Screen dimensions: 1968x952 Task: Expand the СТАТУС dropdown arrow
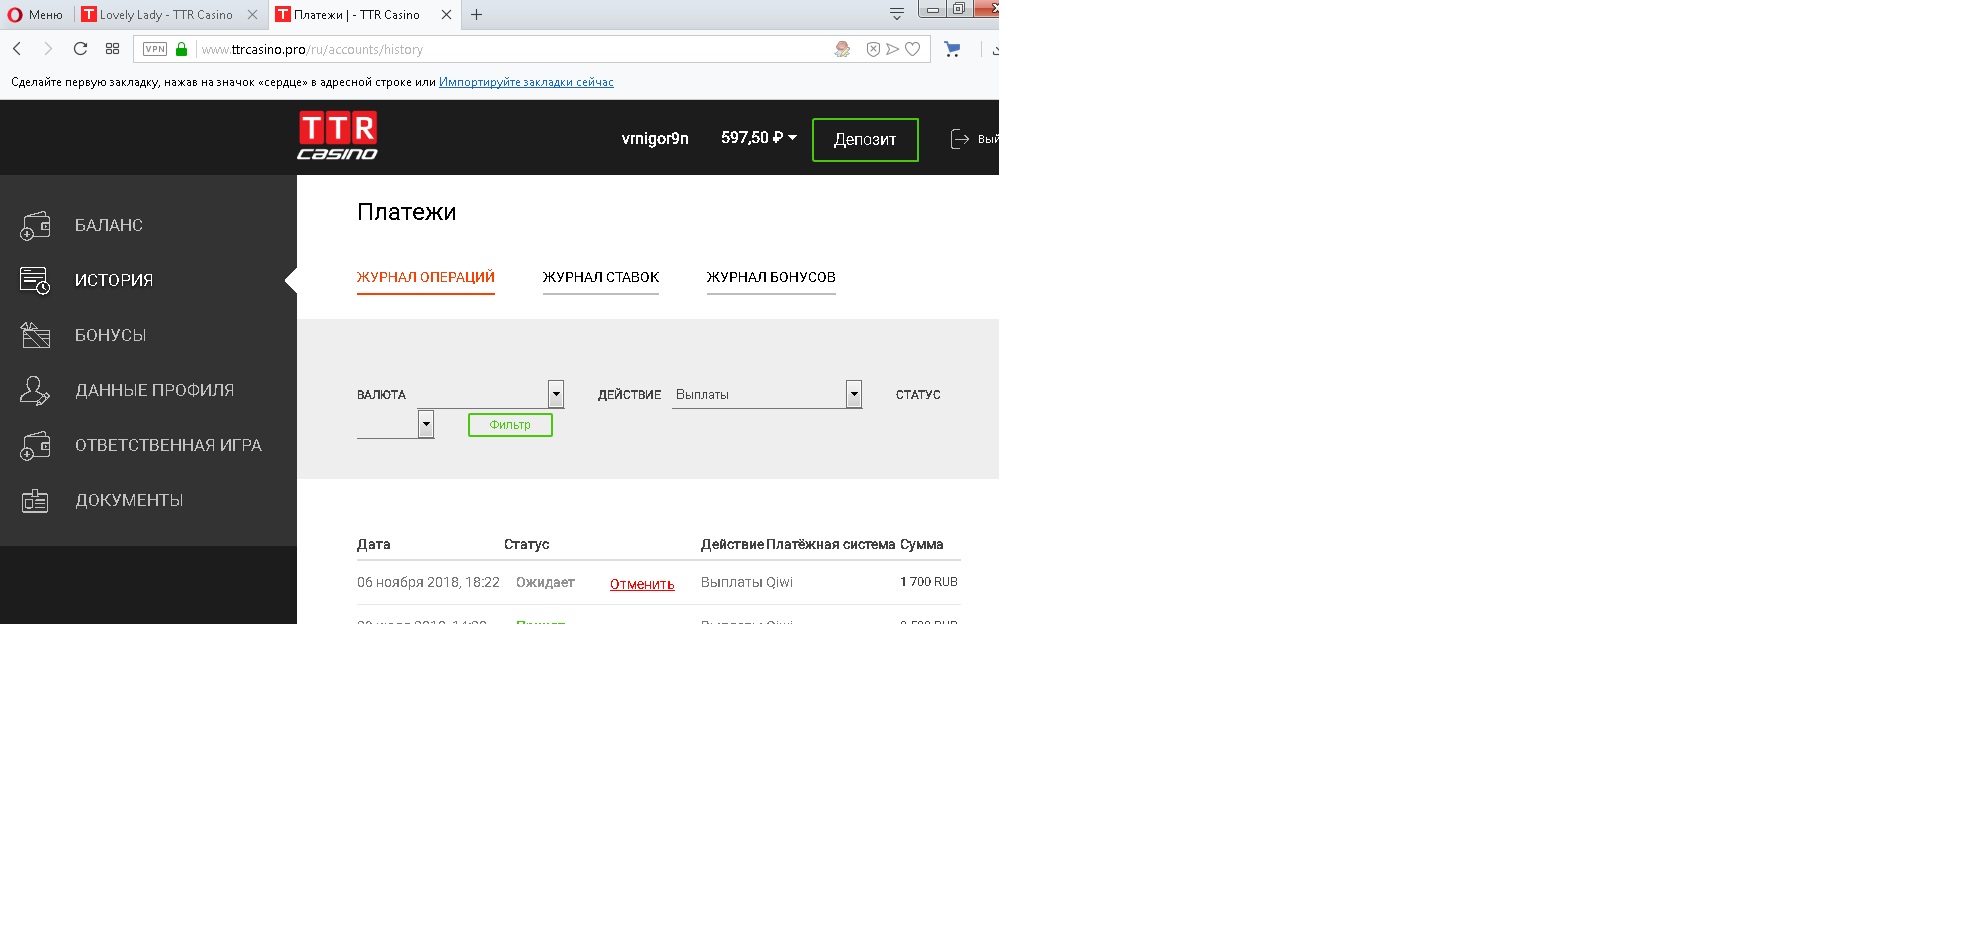(426, 424)
